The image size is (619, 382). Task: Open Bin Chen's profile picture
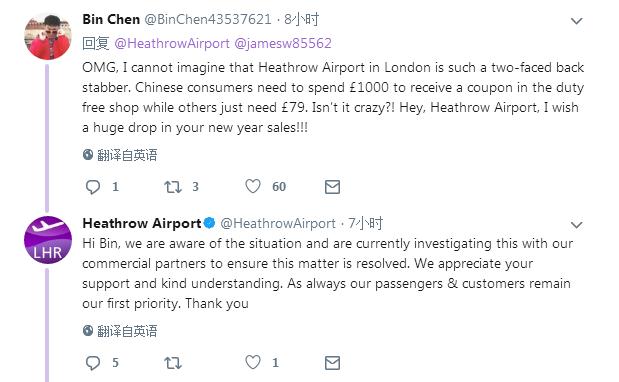tap(48, 36)
